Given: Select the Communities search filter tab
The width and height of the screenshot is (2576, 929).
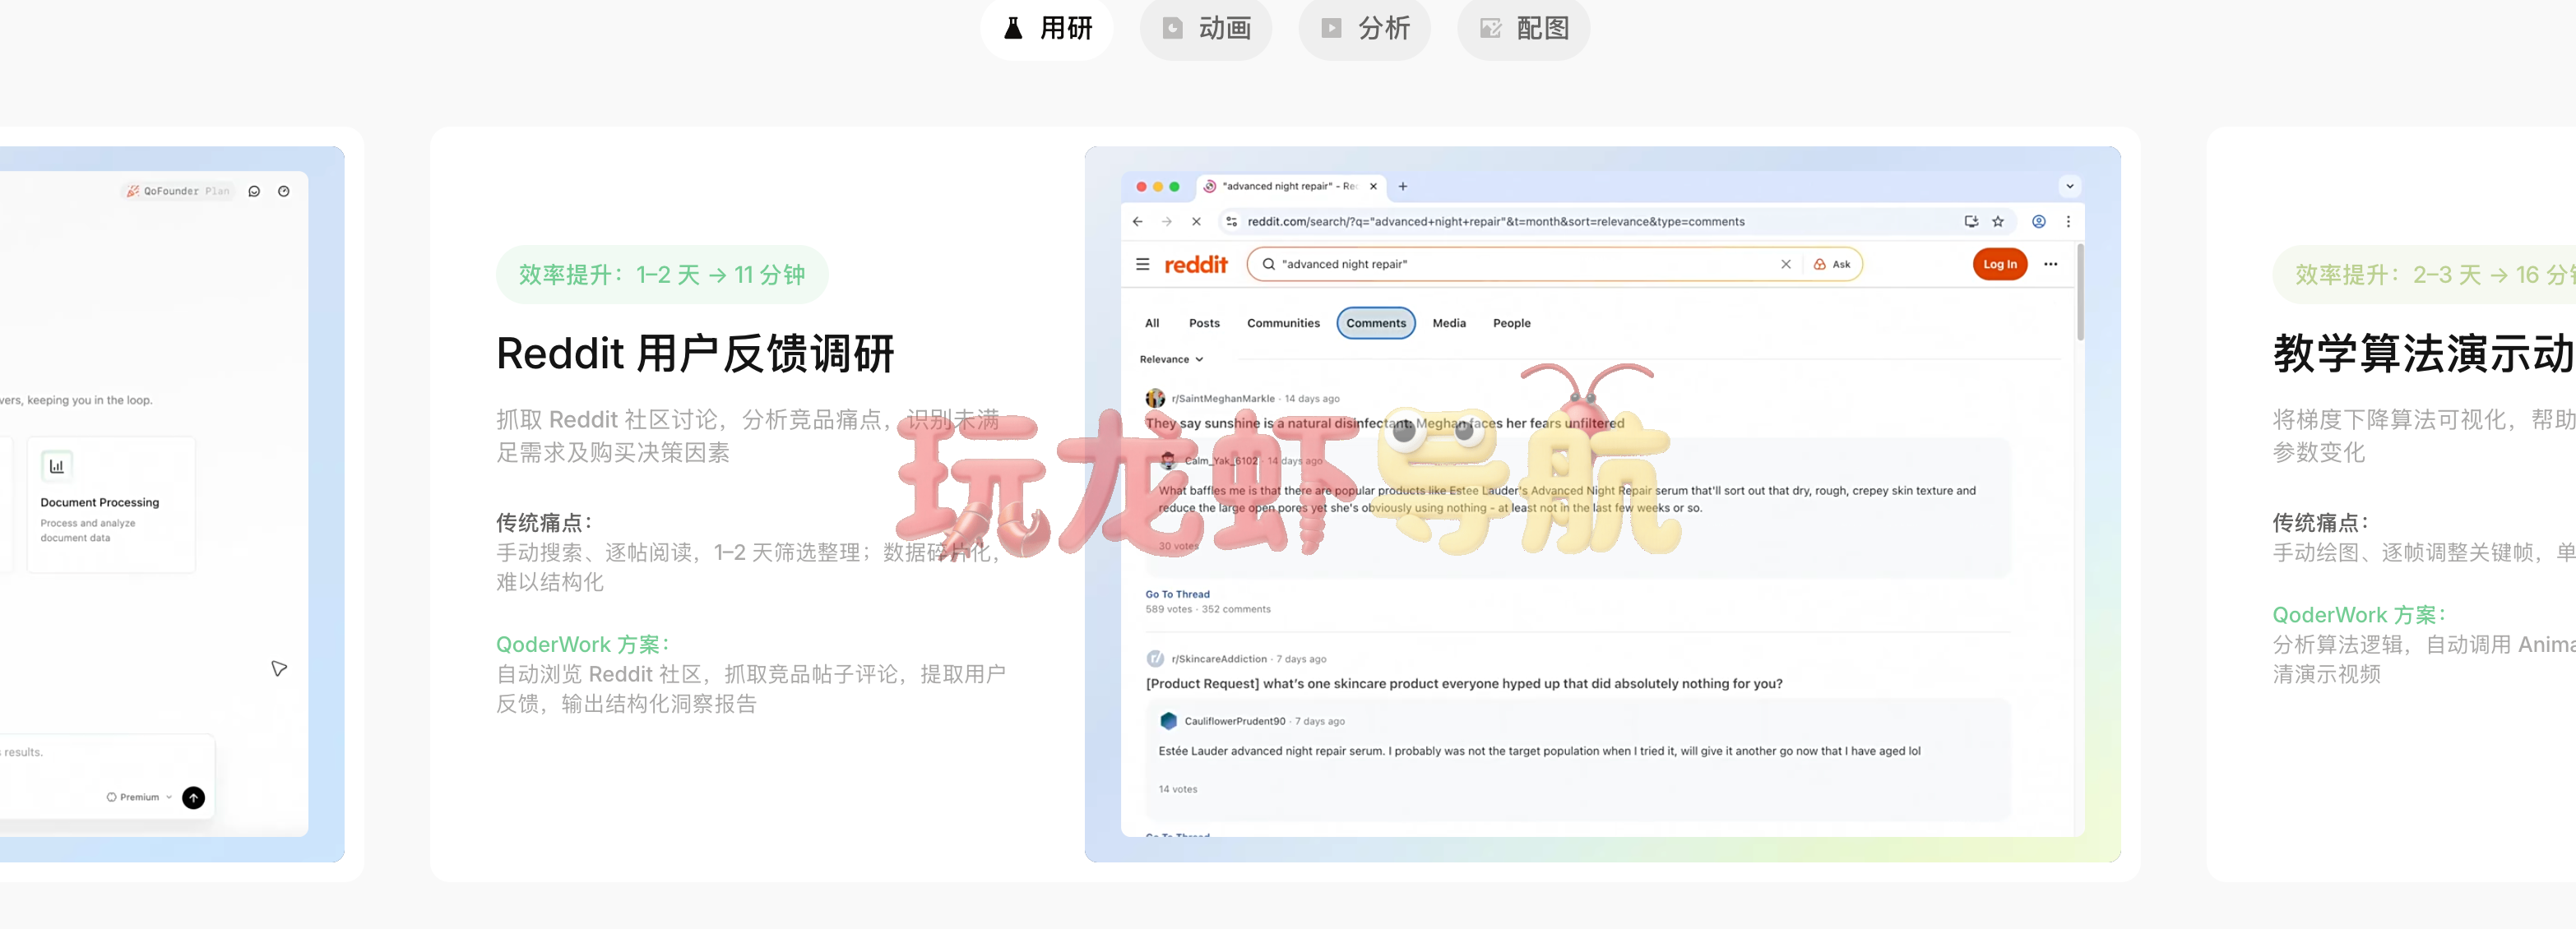Looking at the screenshot, I should (1283, 323).
